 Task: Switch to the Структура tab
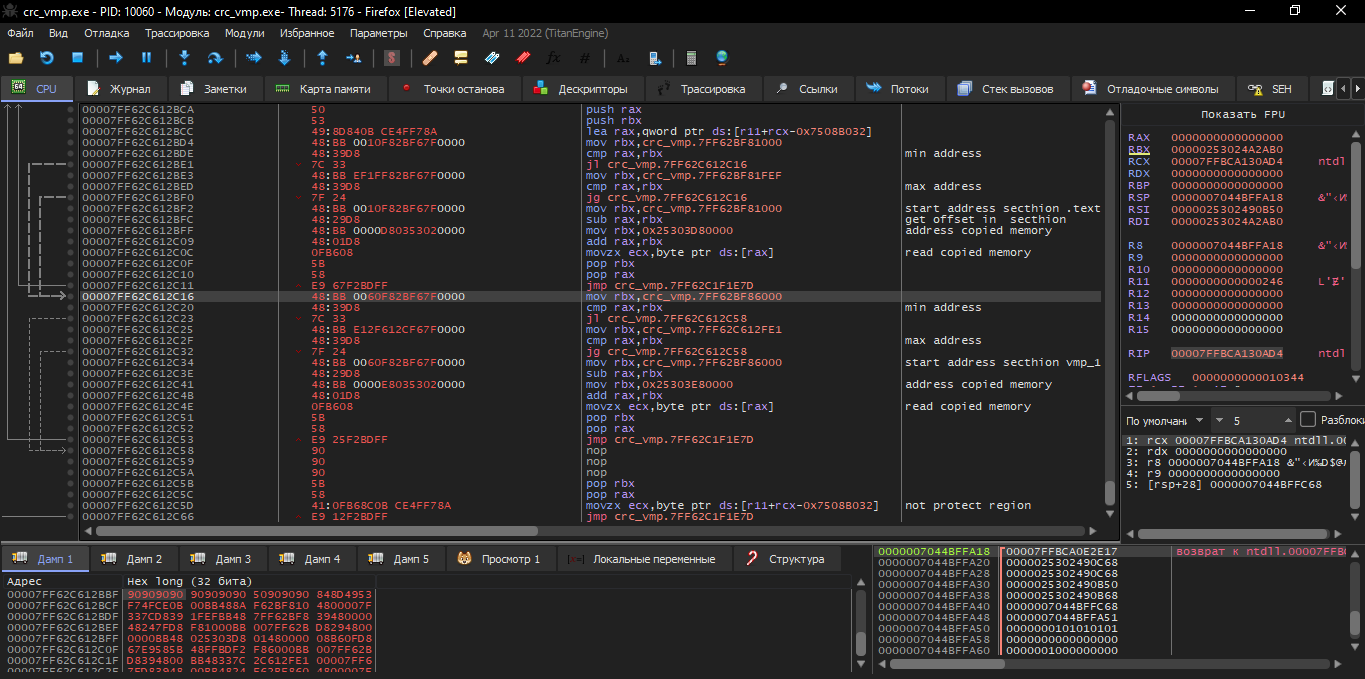(786, 559)
